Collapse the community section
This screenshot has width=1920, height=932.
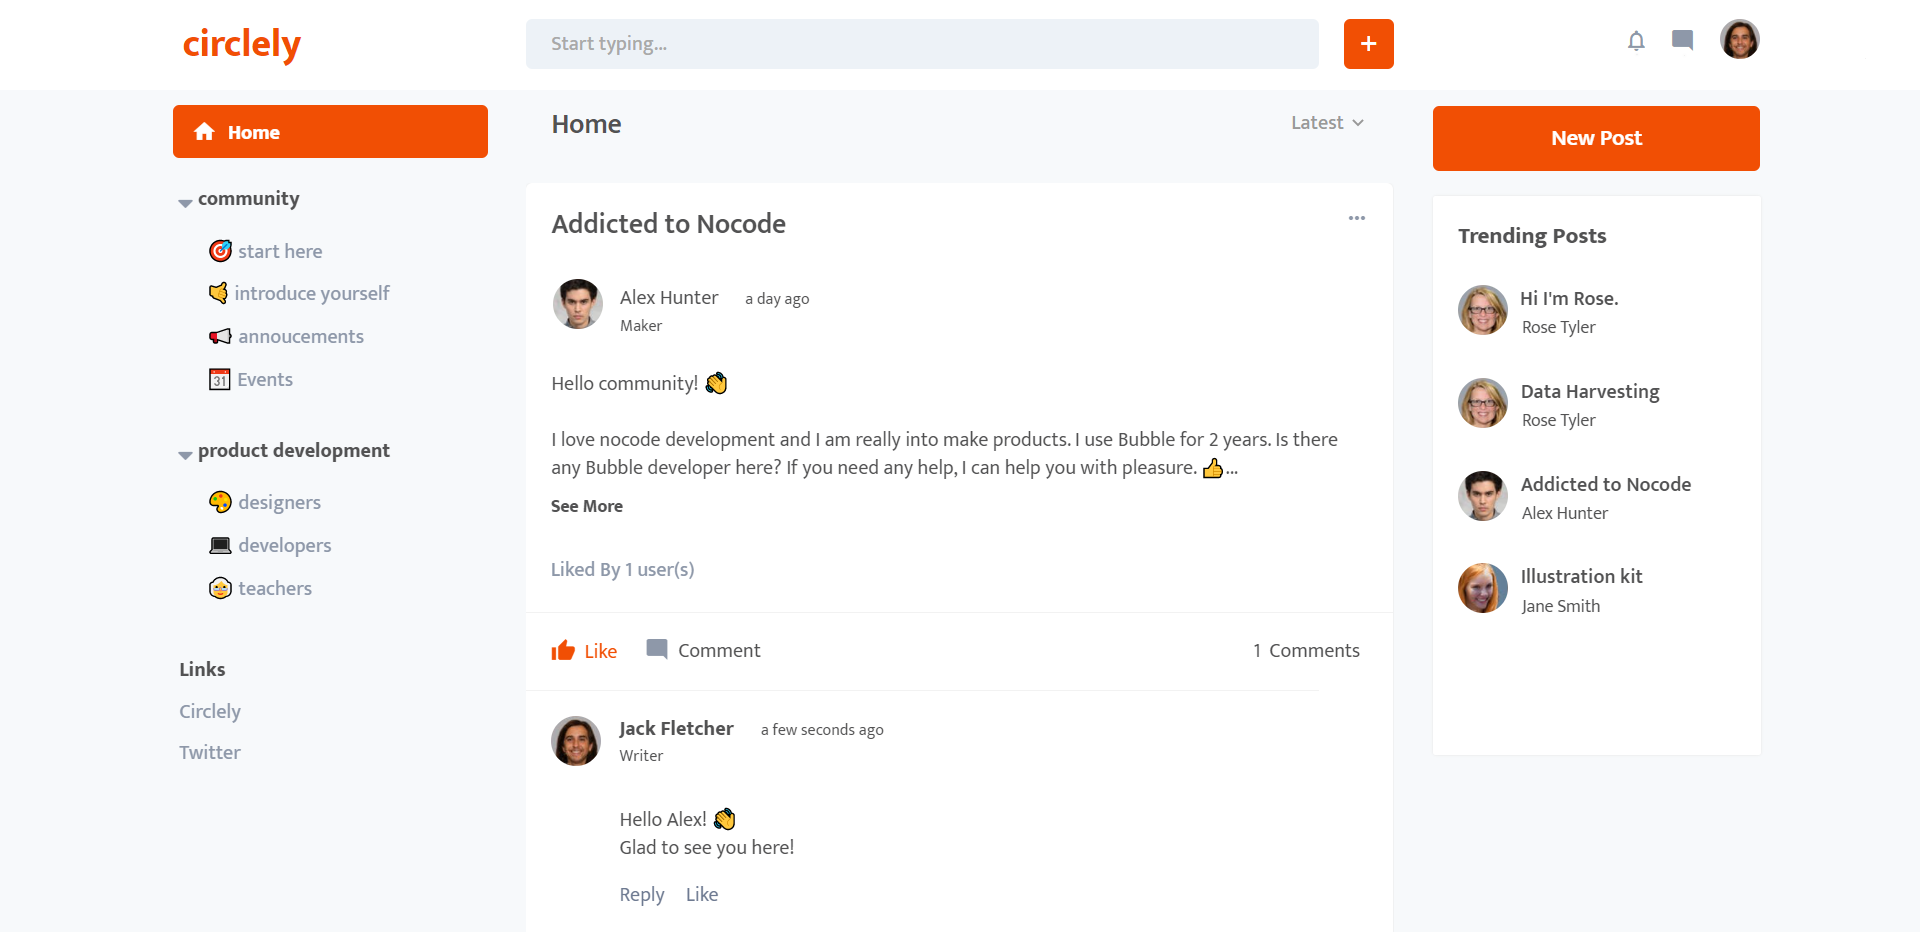(186, 202)
